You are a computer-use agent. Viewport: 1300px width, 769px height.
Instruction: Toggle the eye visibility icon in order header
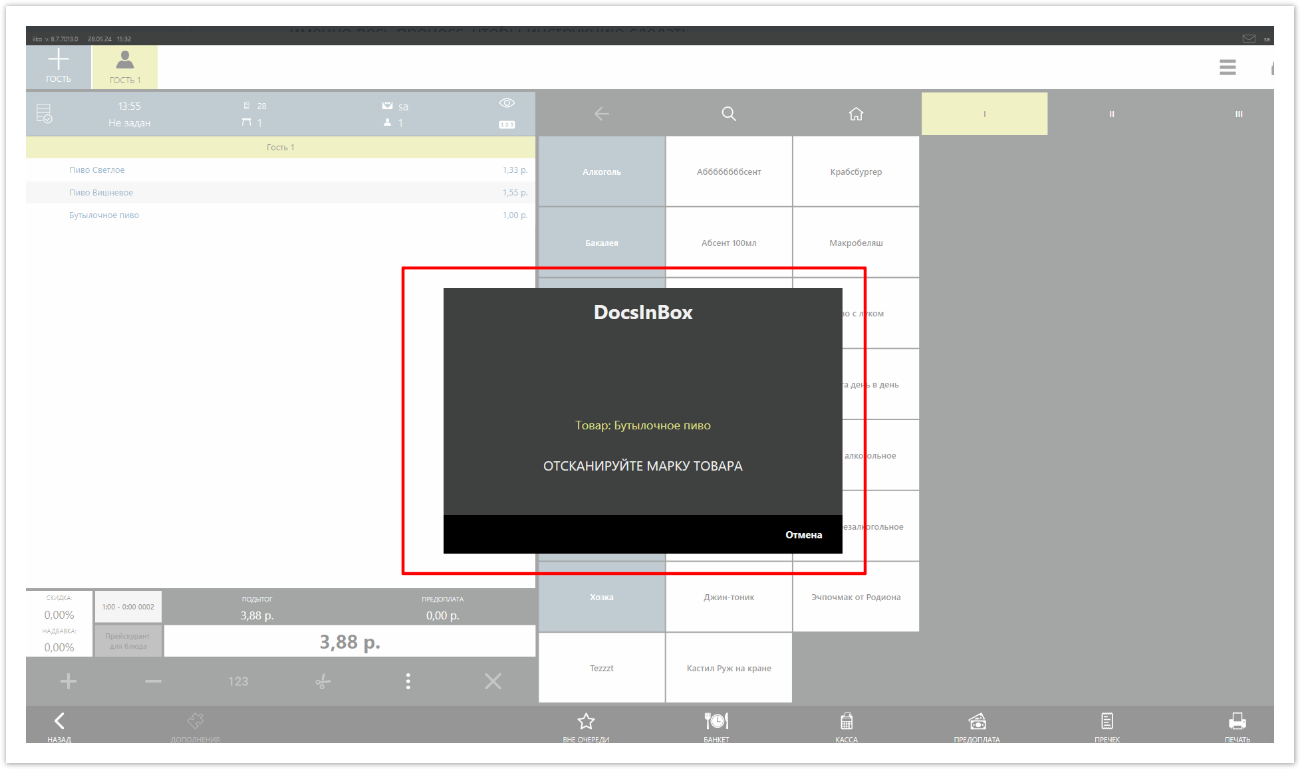(507, 103)
